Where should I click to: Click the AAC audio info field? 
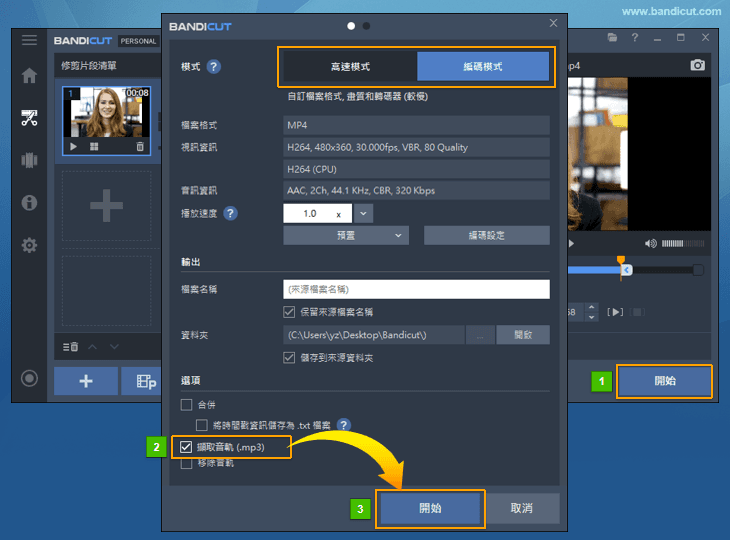tap(416, 190)
